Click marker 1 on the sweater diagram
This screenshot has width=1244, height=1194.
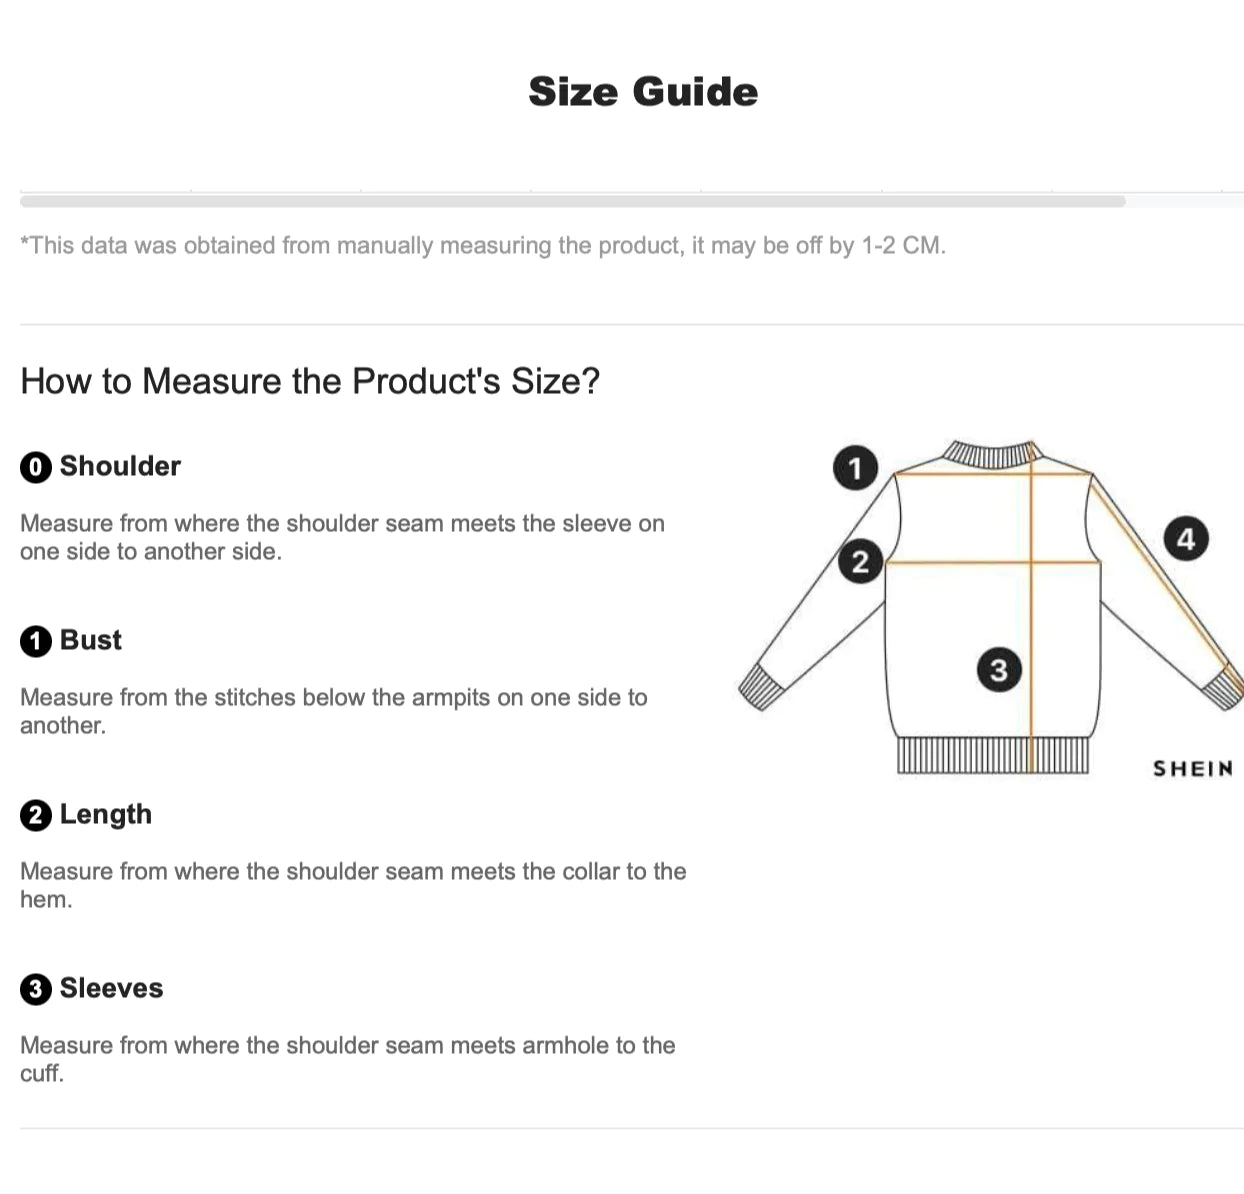click(855, 468)
